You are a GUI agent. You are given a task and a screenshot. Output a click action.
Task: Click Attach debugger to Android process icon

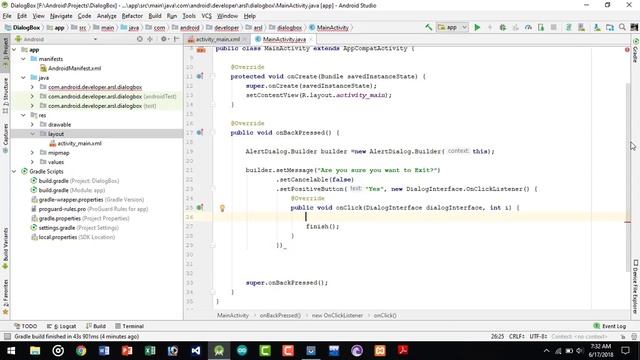(541, 27)
